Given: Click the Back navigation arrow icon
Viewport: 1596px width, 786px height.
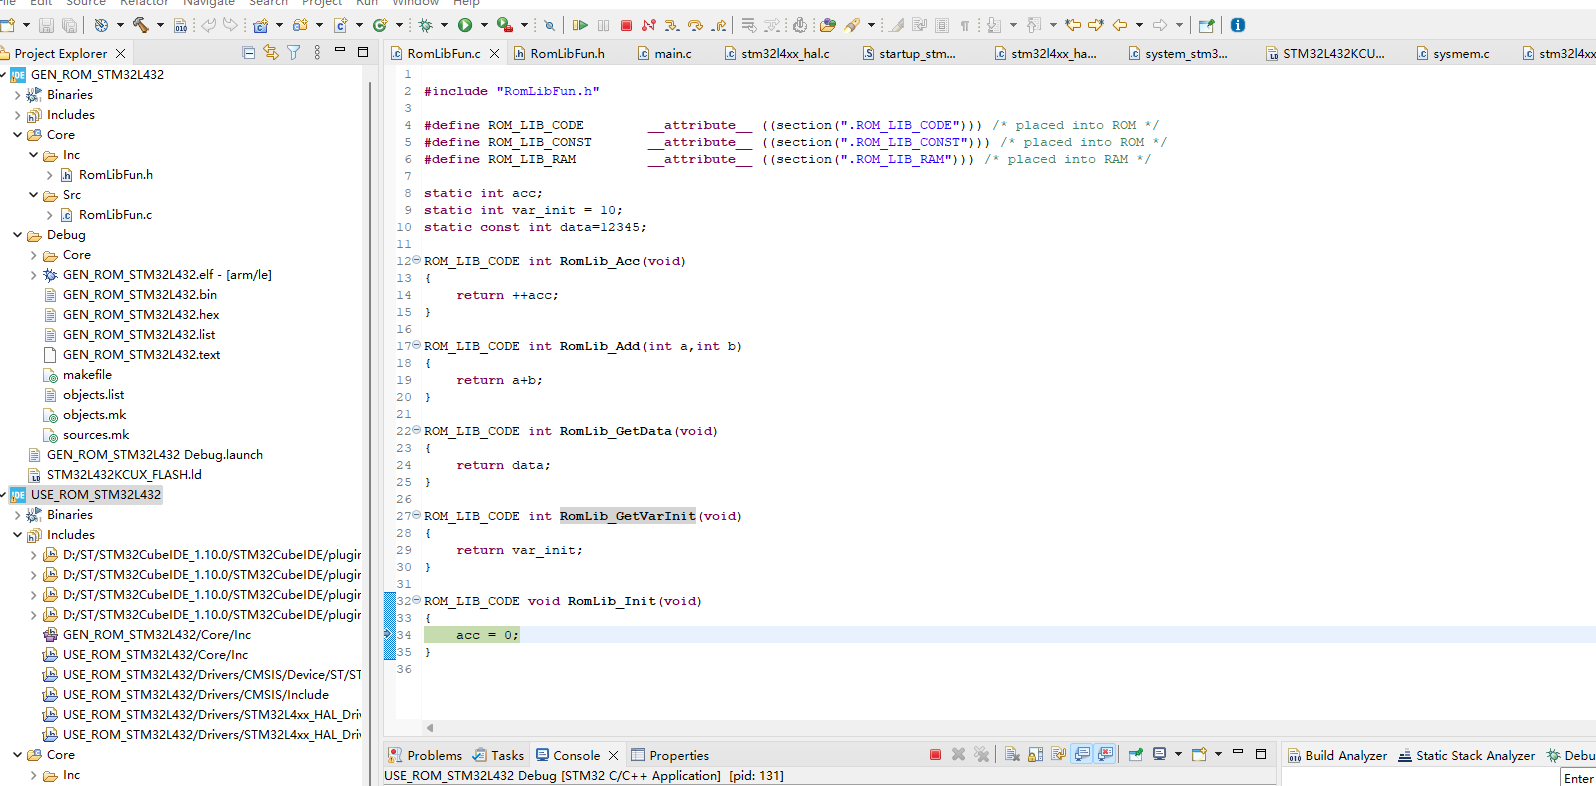Looking at the screenshot, I should point(1120,25).
